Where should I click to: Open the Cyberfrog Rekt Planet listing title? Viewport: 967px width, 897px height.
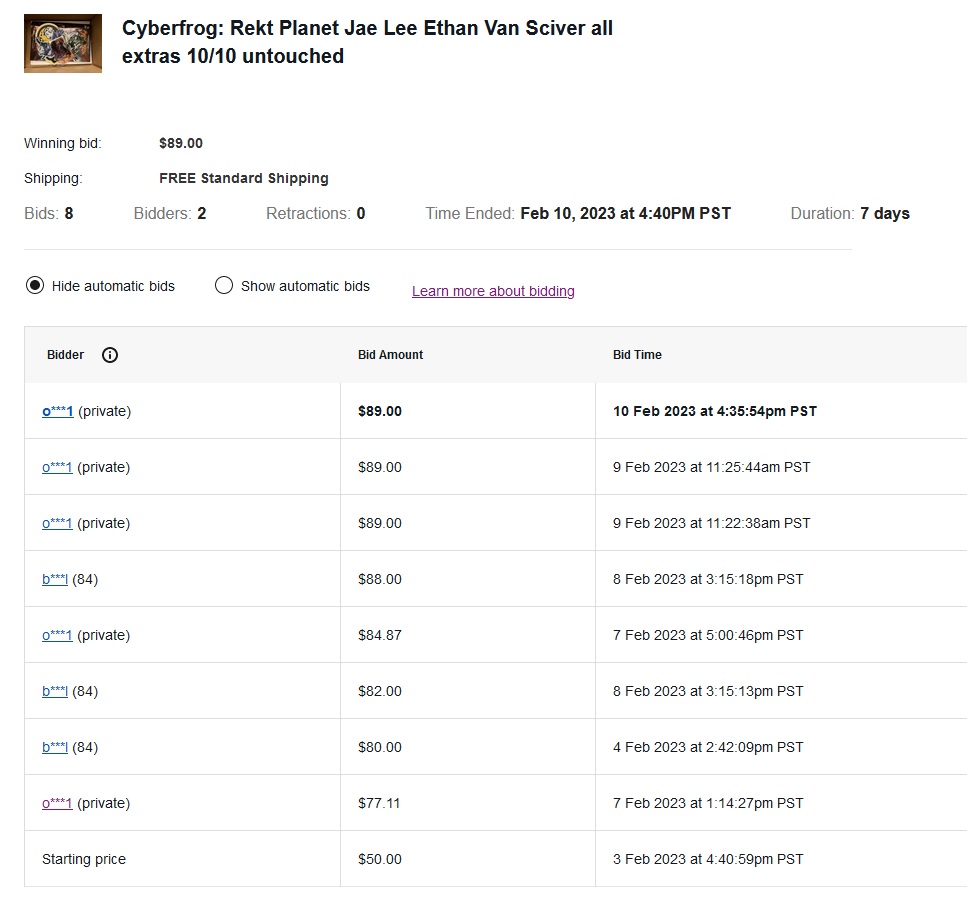coord(367,42)
